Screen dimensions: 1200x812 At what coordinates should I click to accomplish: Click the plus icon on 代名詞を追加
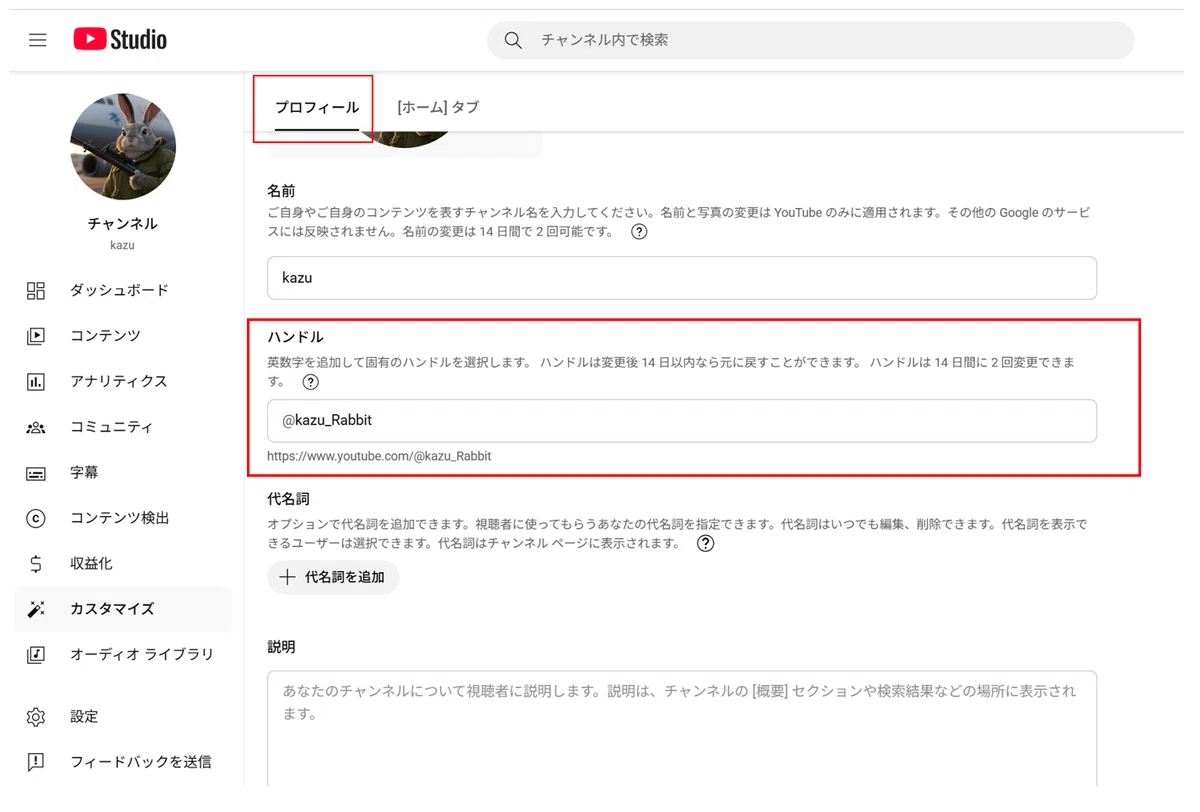coord(288,578)
